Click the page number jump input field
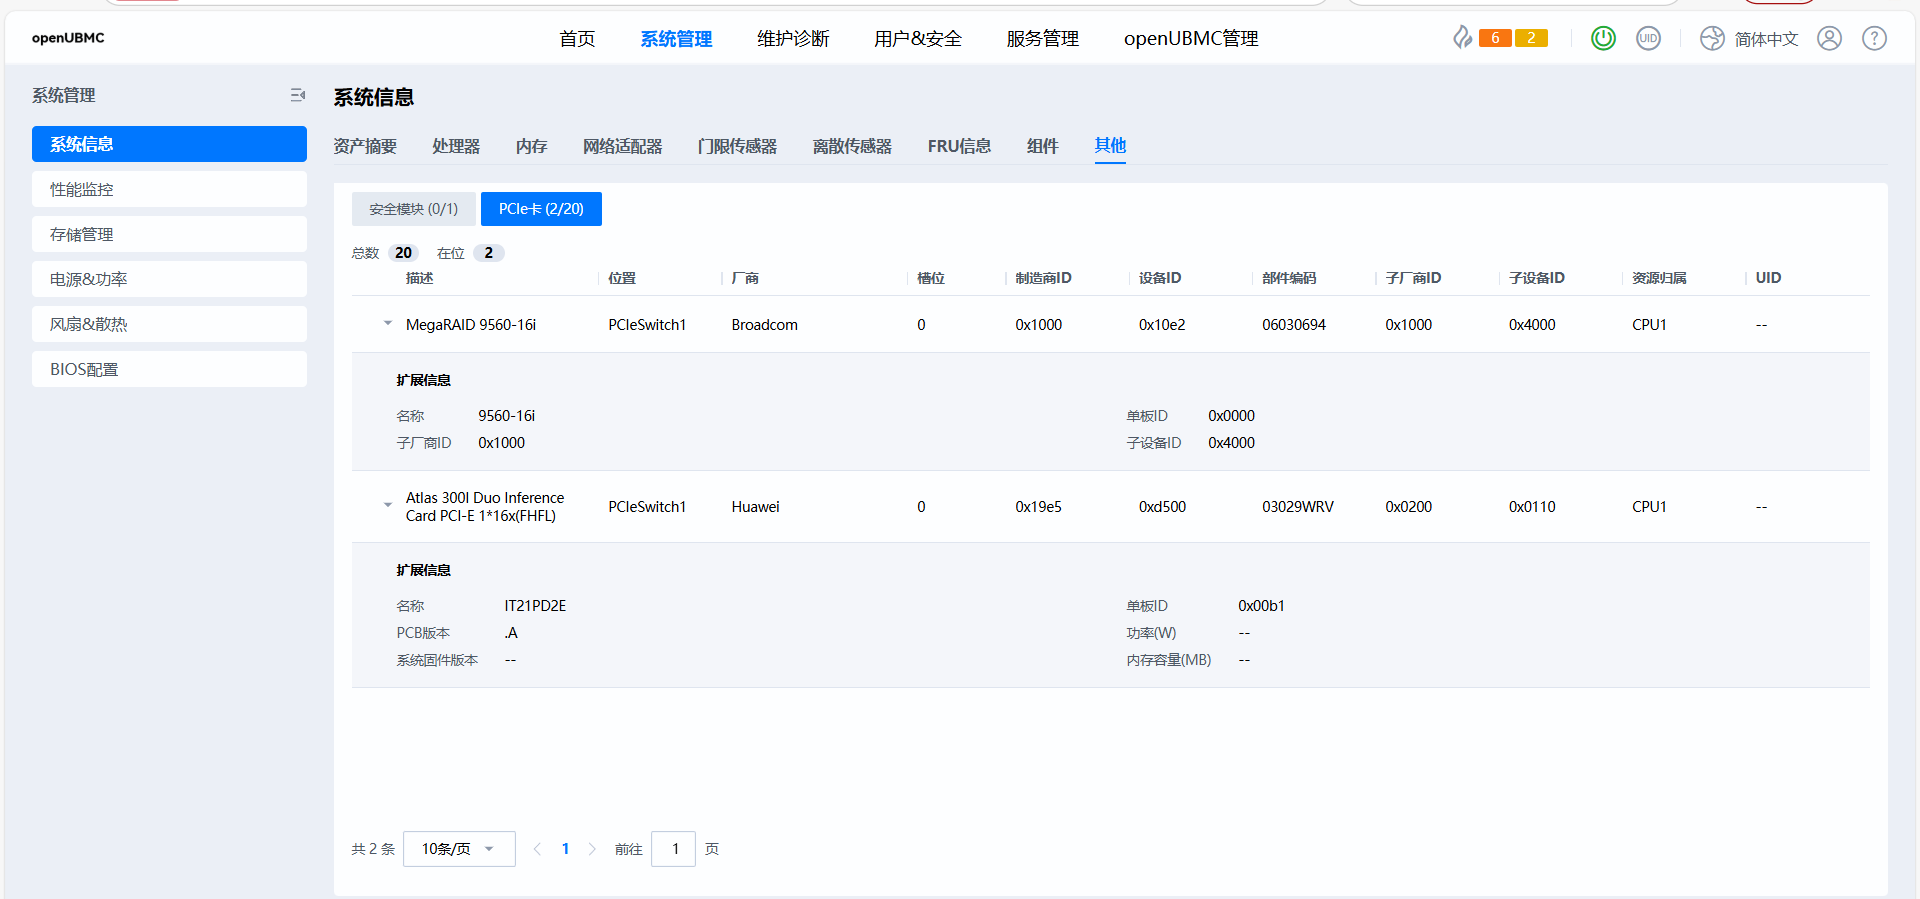The image size is (1920, 899). (x=673, y=849)
